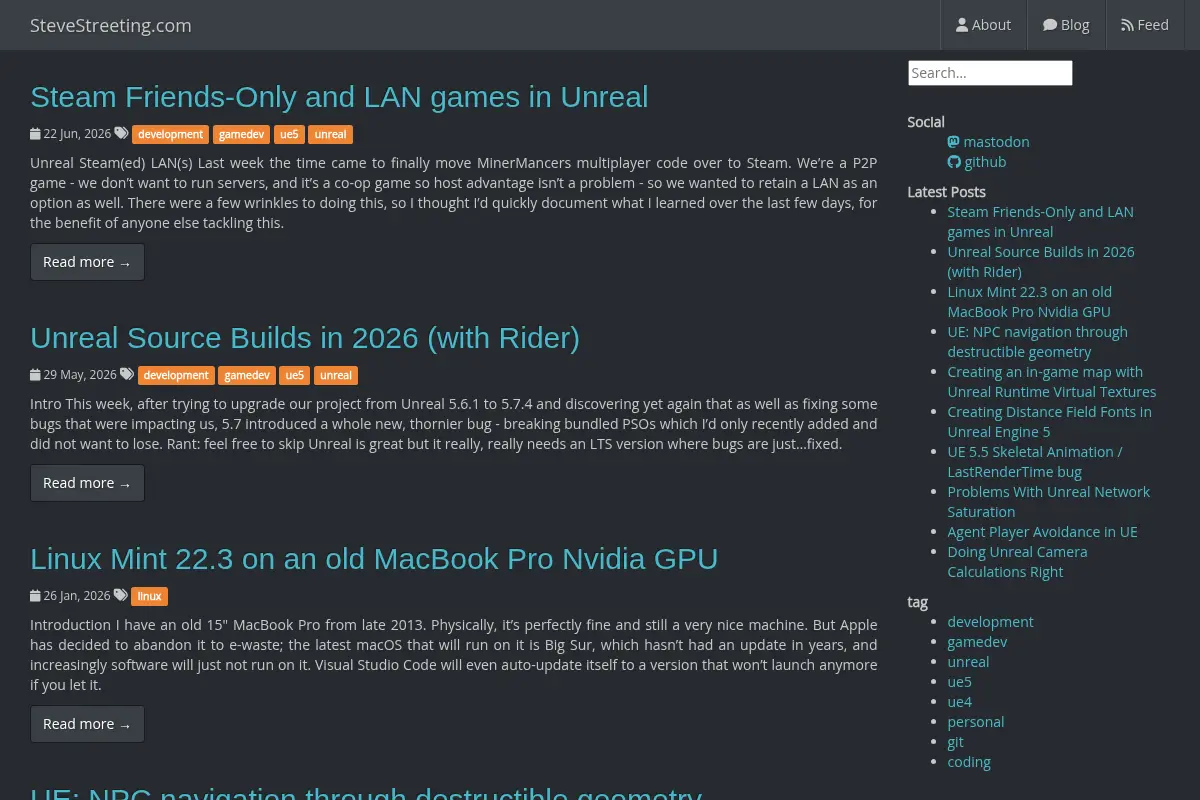Click calendar icon beside 29 May, 2026
The image size is (1200, 800).
click(35, 375)
